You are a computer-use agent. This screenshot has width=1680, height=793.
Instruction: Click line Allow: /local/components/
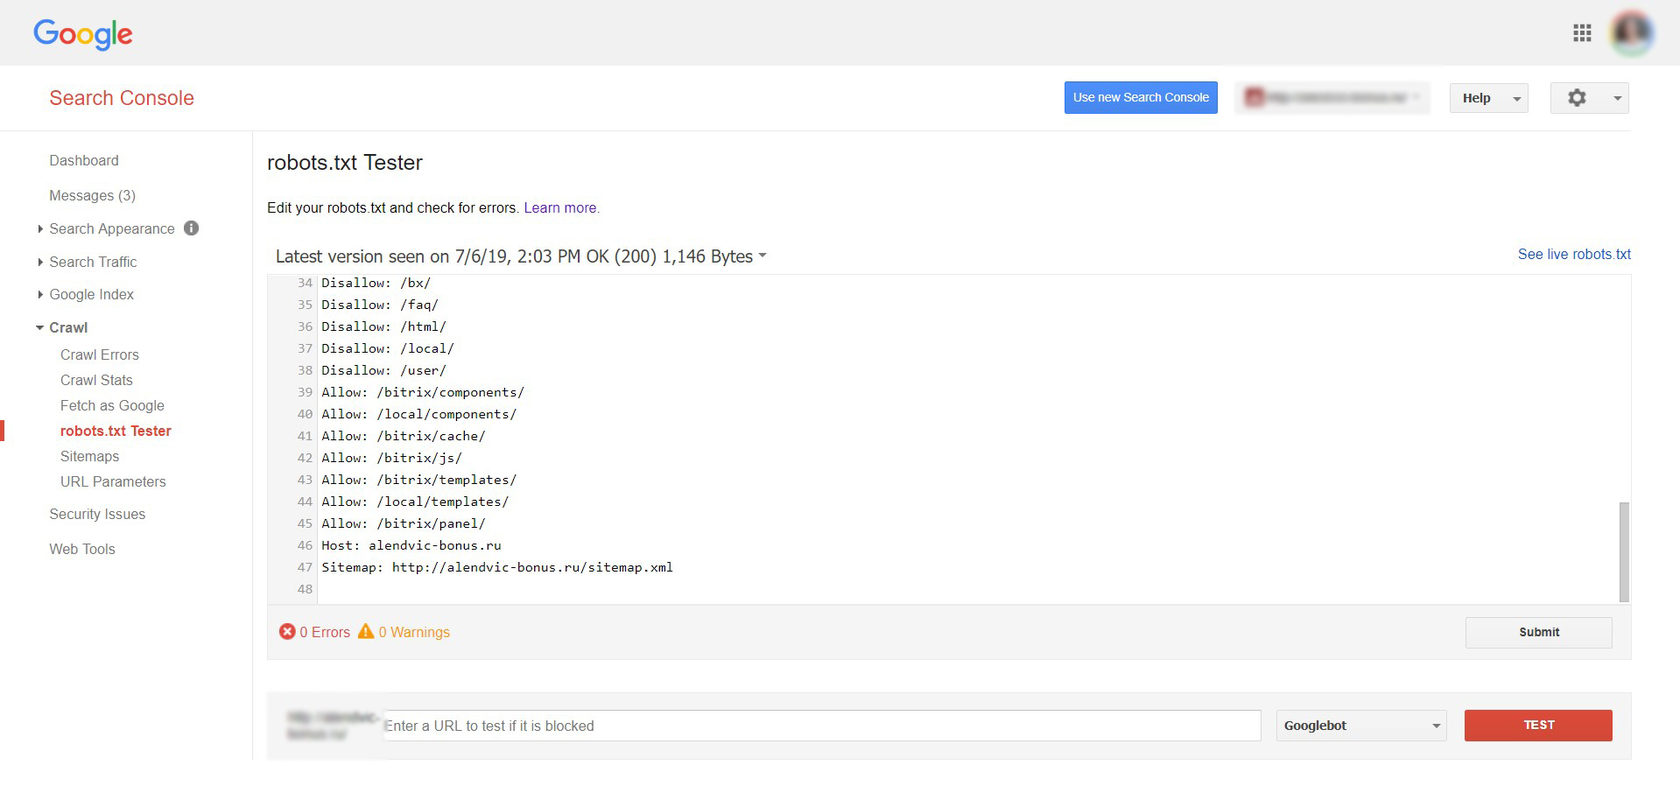[x=419, y=414]
